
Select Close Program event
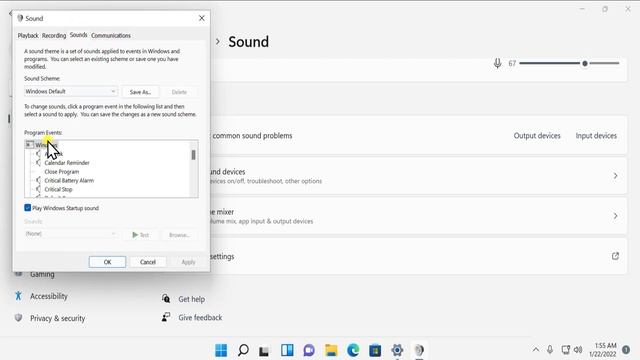(x=62, y=171)
